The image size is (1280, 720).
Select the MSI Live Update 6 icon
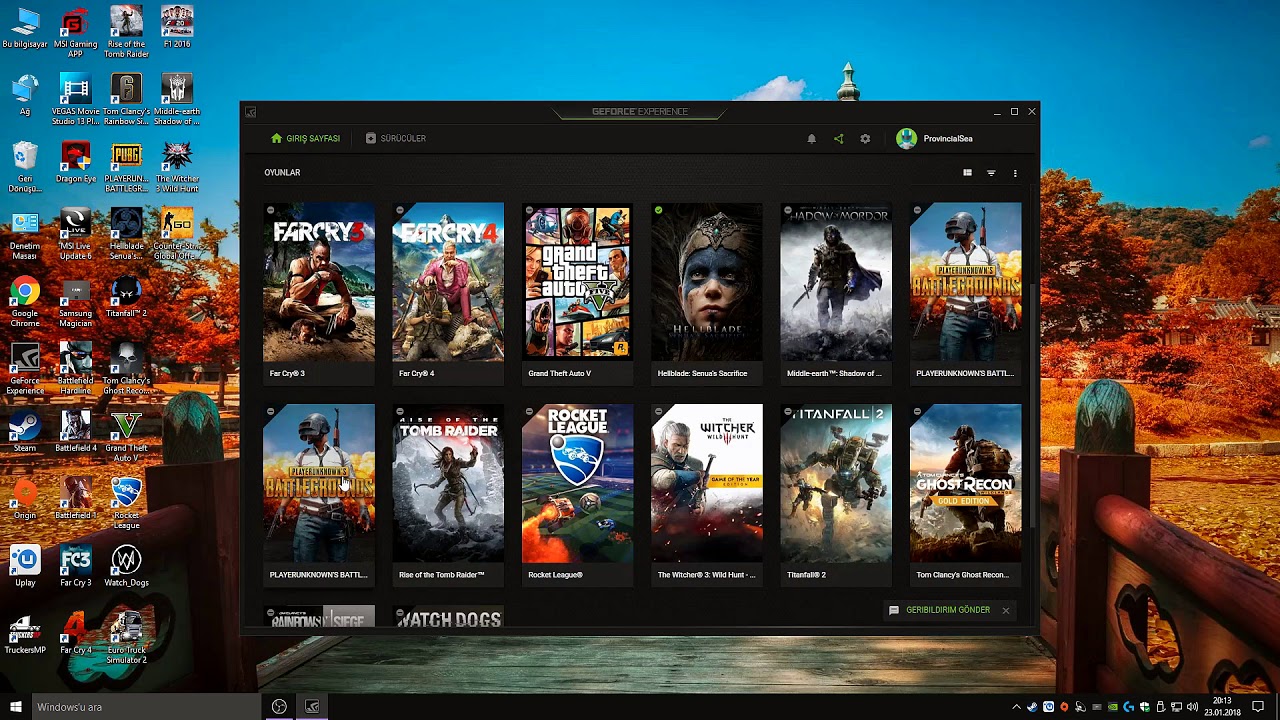click(x=75, y=234)
